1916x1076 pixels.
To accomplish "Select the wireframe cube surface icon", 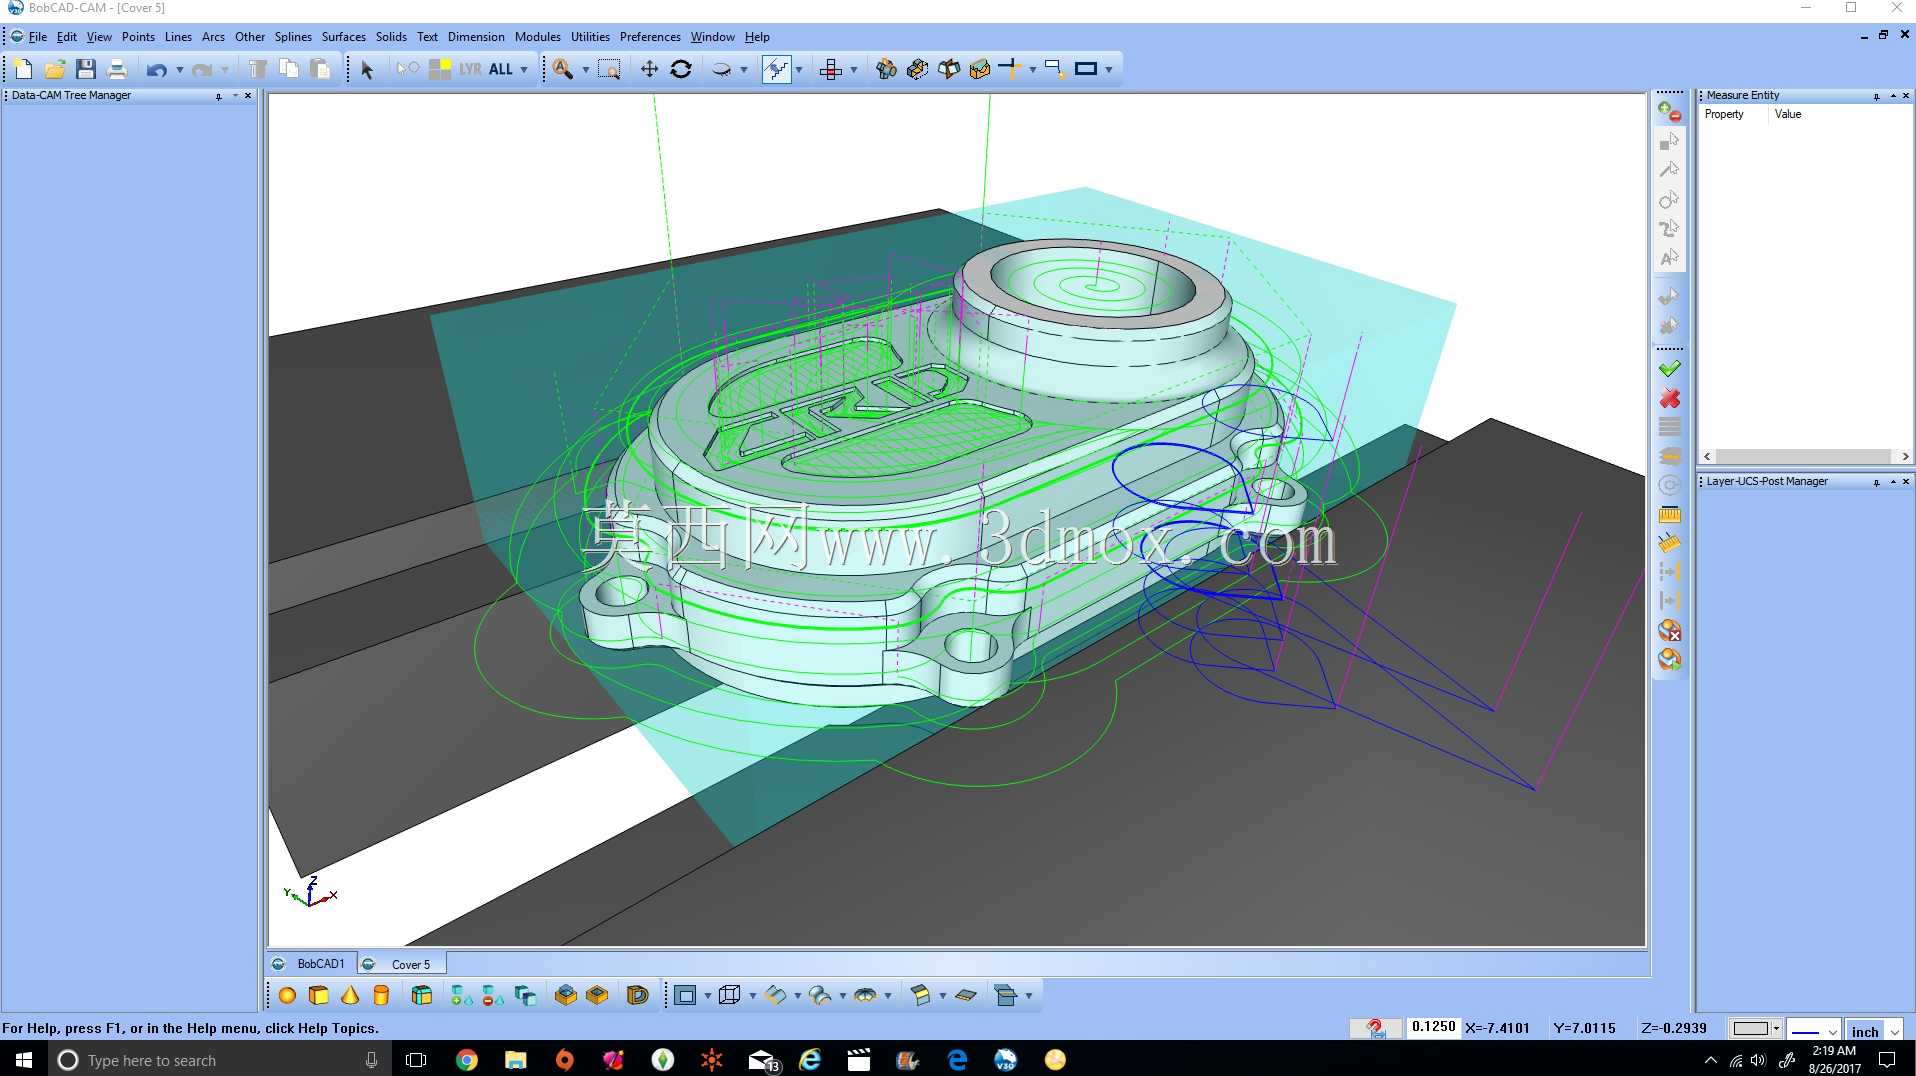I will tap(730, 995).
